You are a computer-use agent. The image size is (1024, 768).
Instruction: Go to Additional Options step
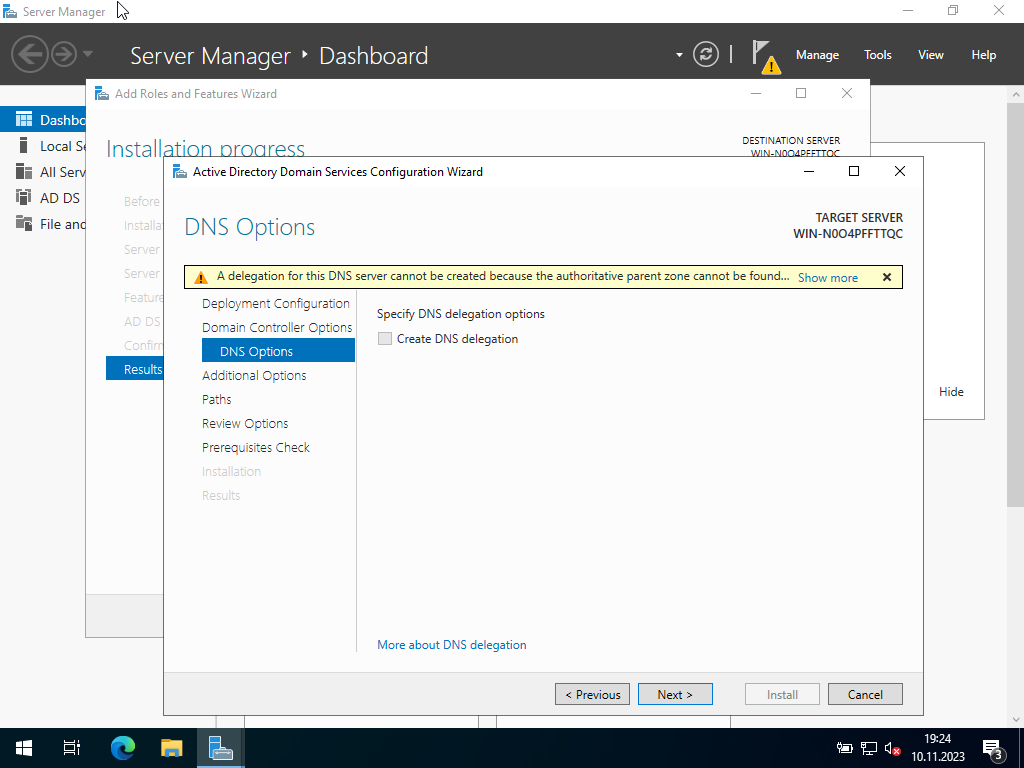tap(254, 376)
